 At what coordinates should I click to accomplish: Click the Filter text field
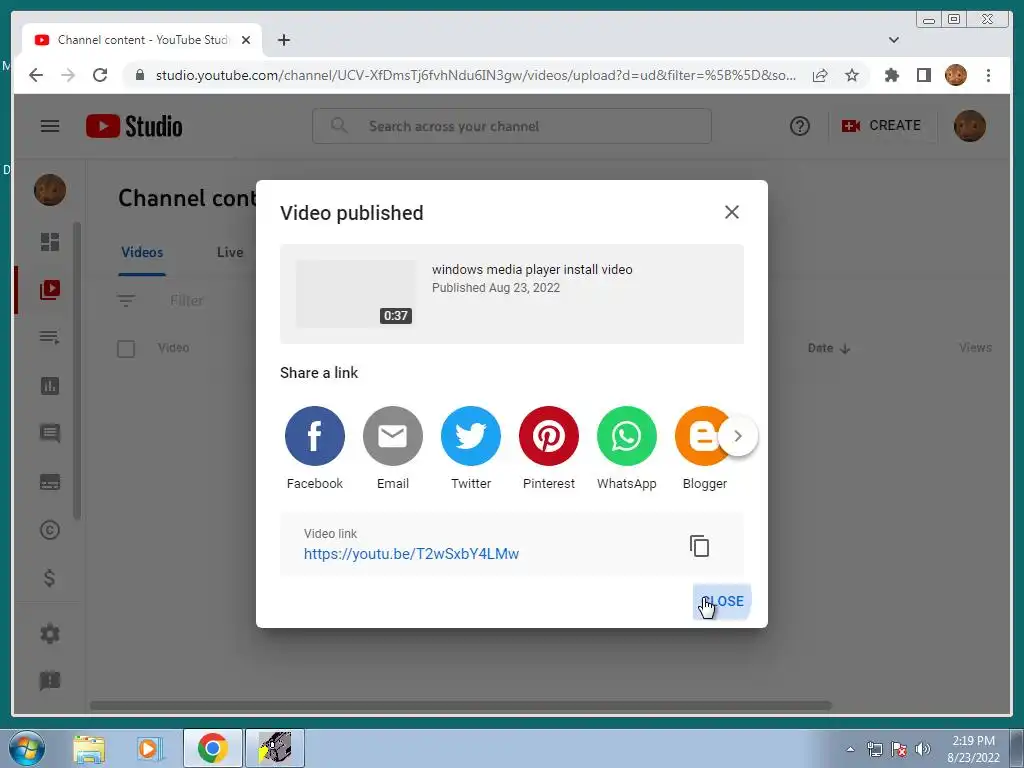(x=187, y=300)
